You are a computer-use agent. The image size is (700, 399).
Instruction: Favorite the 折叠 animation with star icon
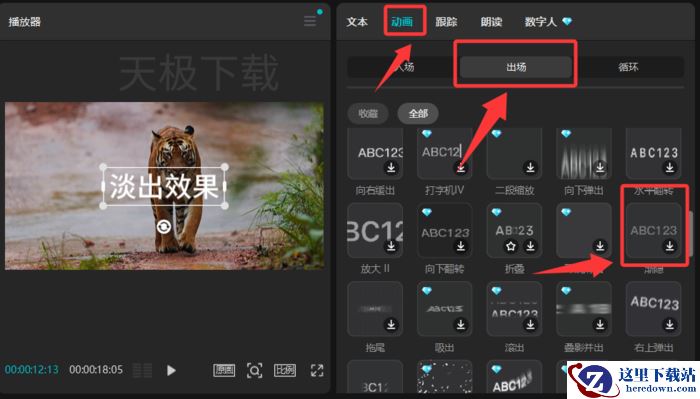tap(511, 246)
